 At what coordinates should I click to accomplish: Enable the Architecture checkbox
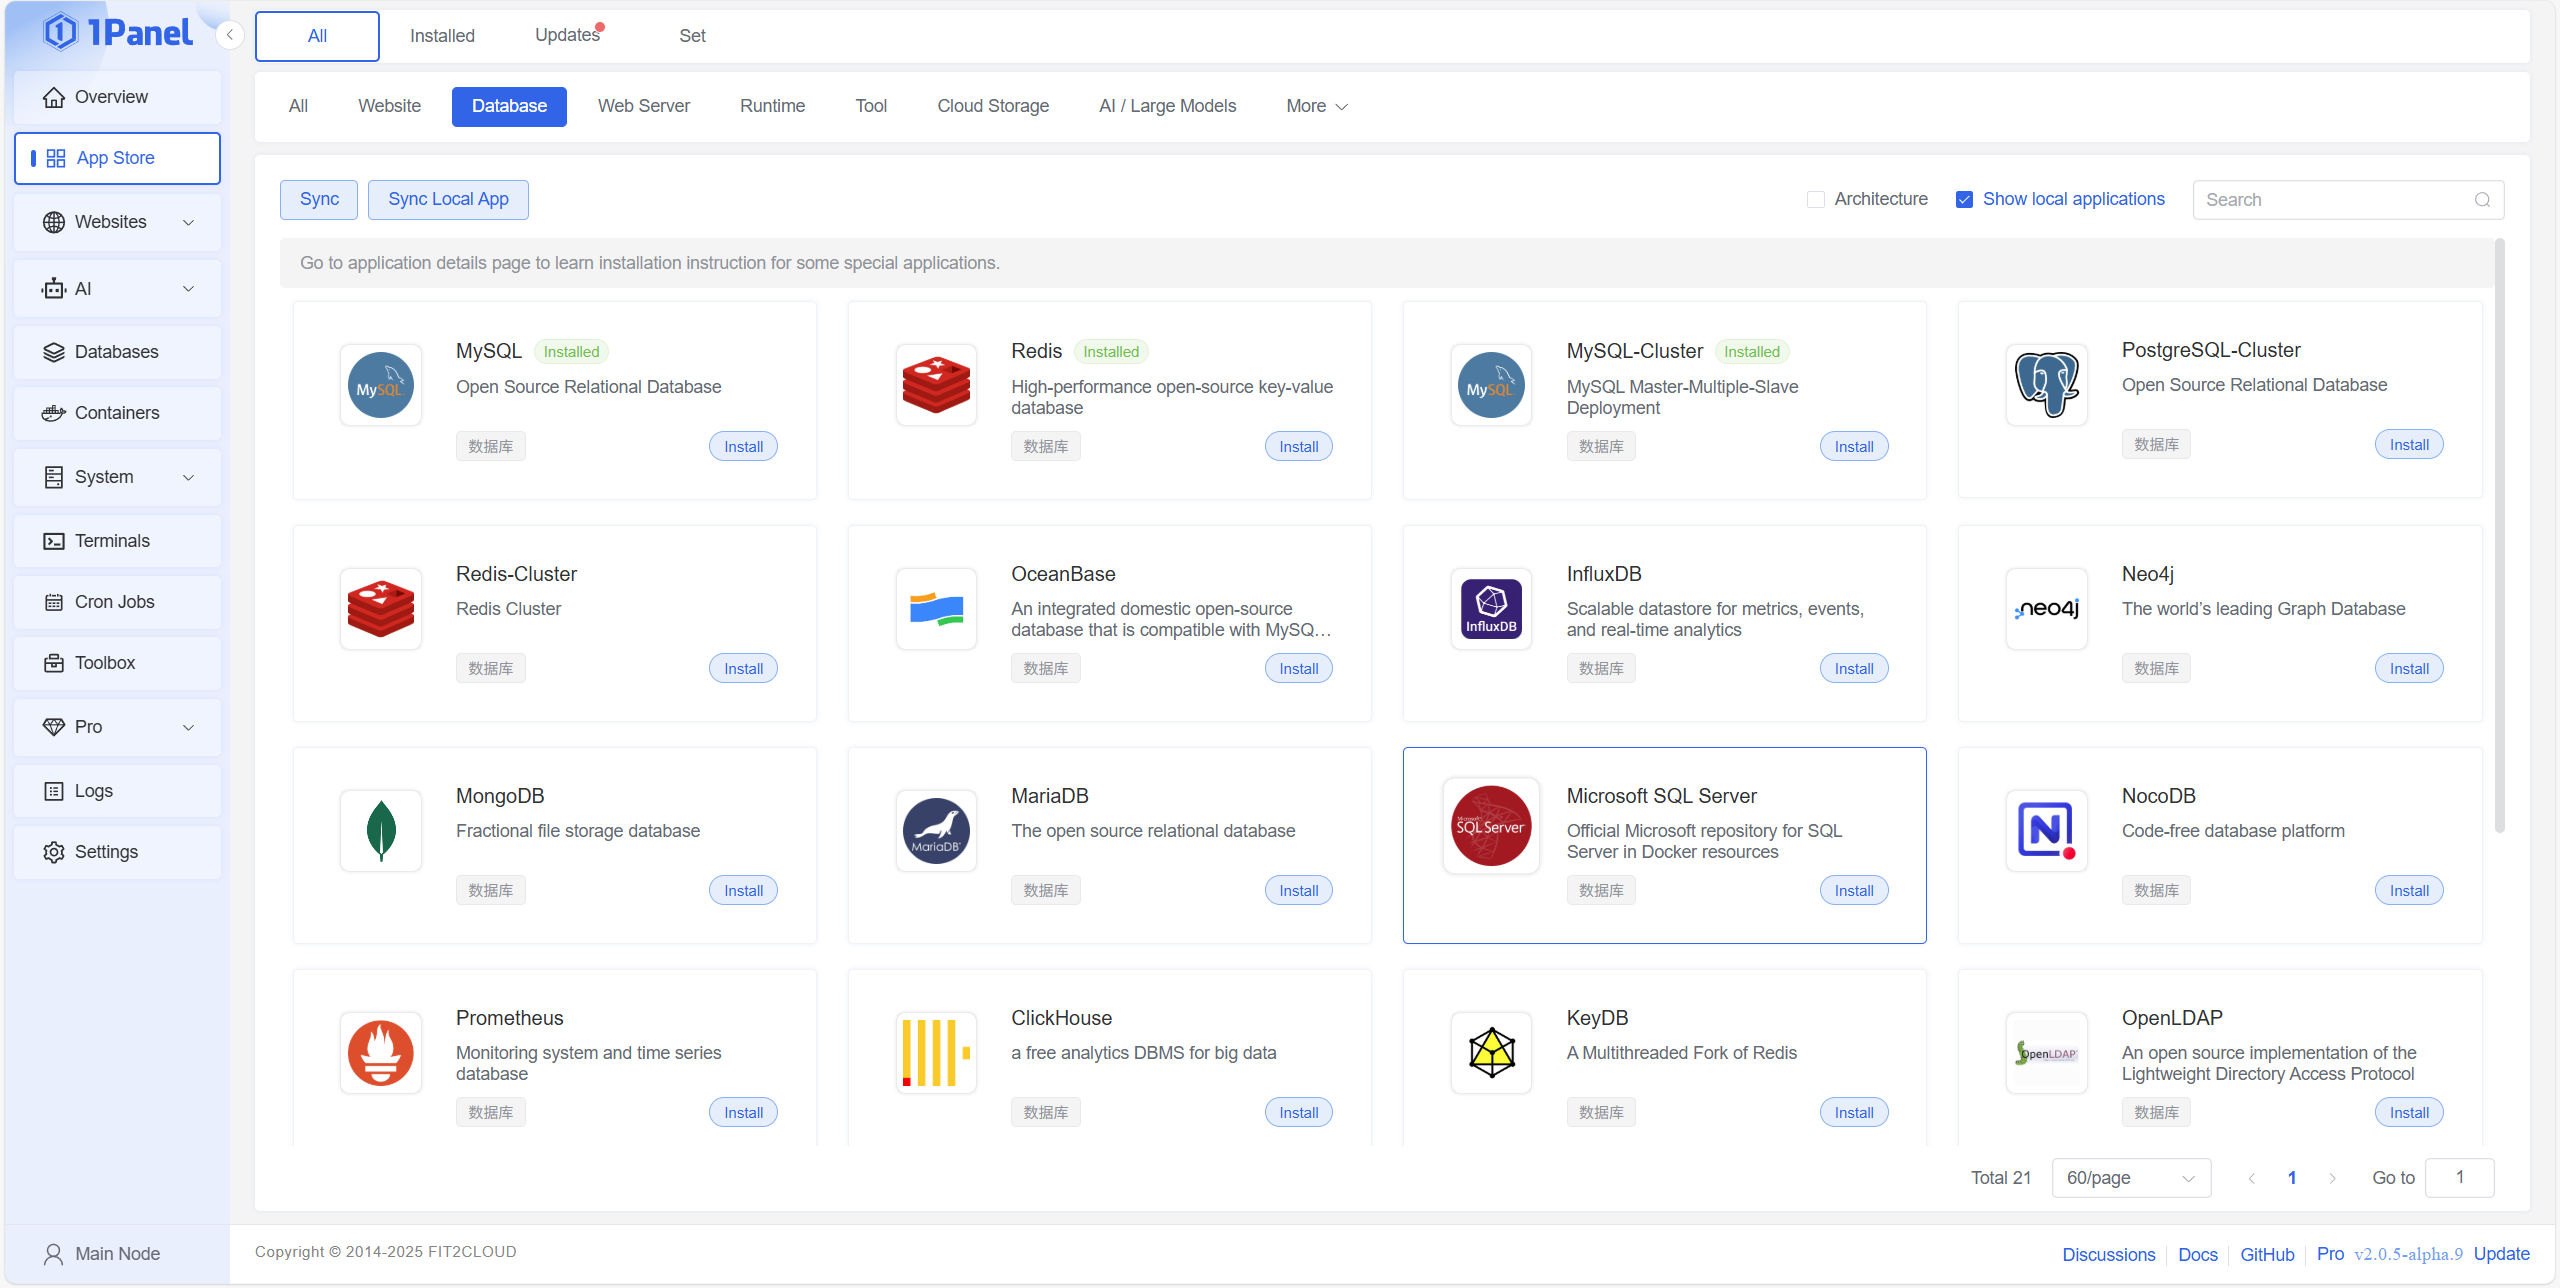[1816, 199]
